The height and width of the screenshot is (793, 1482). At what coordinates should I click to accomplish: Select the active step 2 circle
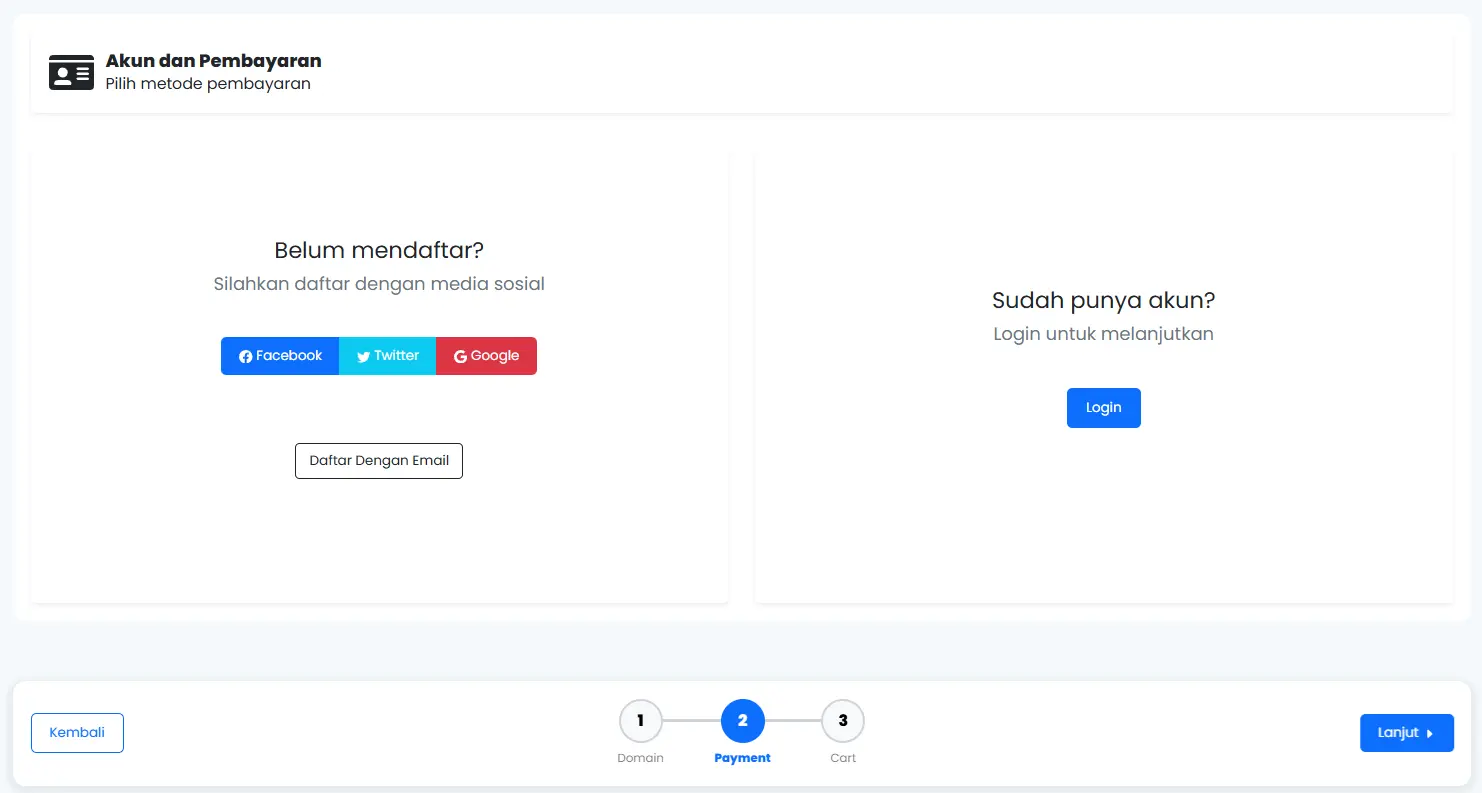pyautogui.click(x=743, y=721)
